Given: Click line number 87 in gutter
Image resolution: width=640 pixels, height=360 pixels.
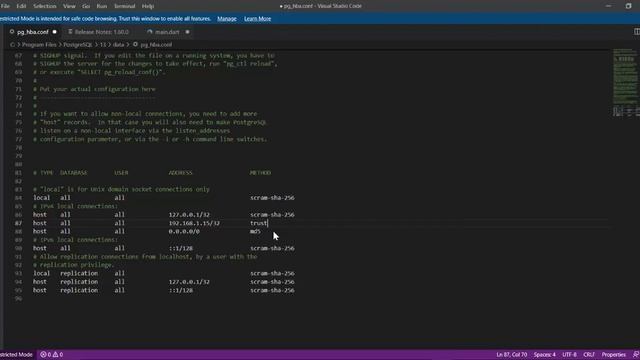Looking at the screenshot, I should 18,223.
